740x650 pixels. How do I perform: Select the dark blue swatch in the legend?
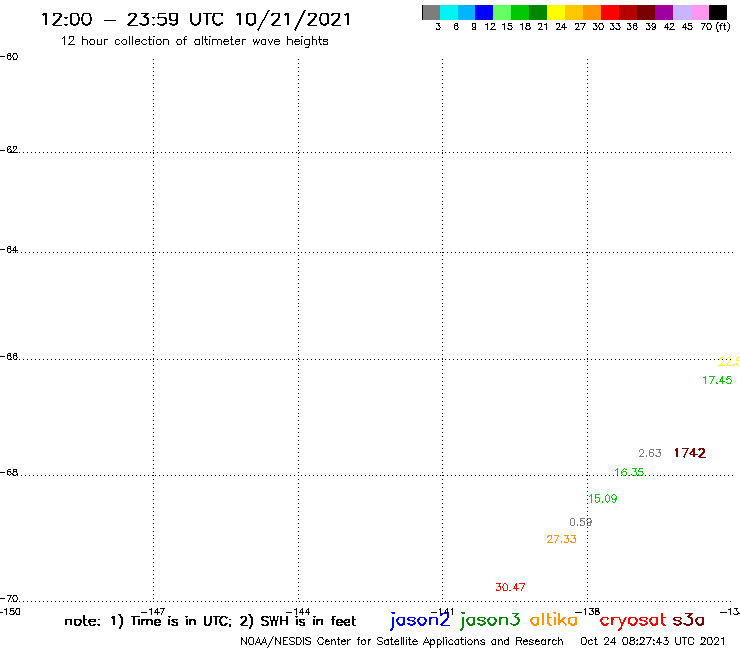tap(484, 12)
